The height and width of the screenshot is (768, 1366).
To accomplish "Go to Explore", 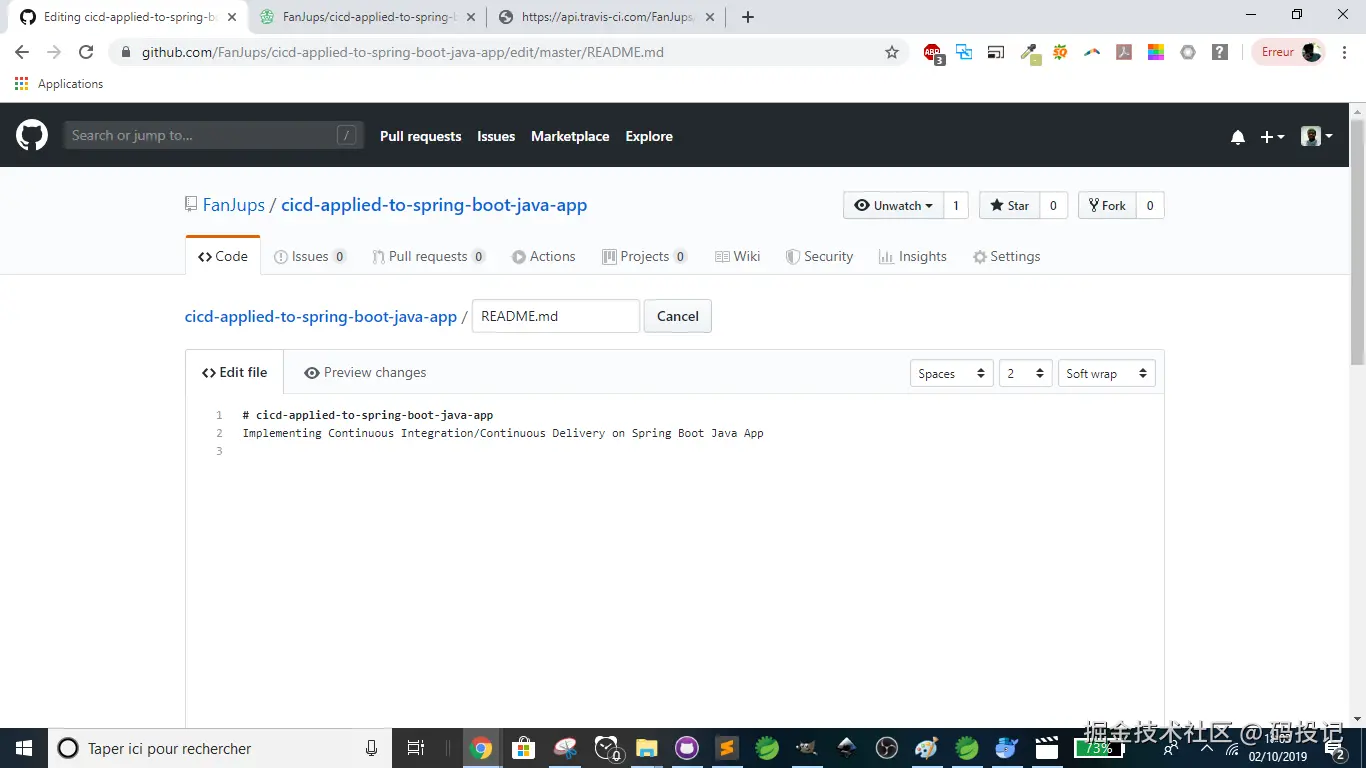I will coord(649,137).
